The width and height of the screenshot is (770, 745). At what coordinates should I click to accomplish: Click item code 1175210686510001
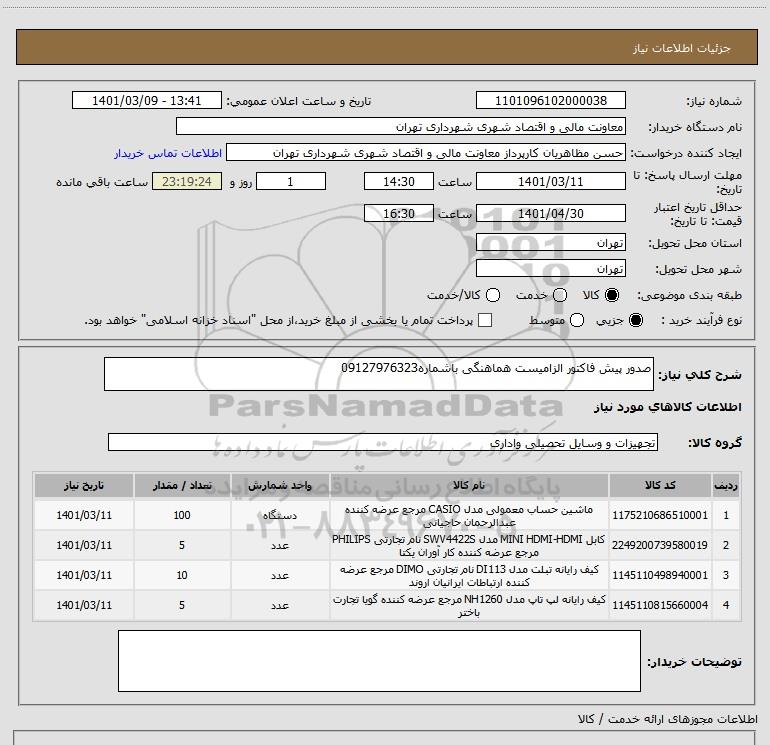[660, 515]
